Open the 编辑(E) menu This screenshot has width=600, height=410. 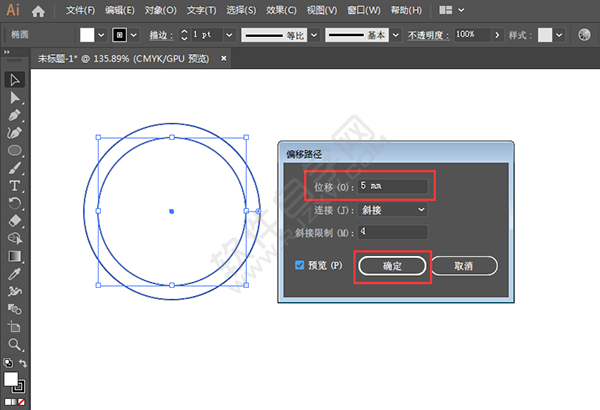click(x=120, y=10)
